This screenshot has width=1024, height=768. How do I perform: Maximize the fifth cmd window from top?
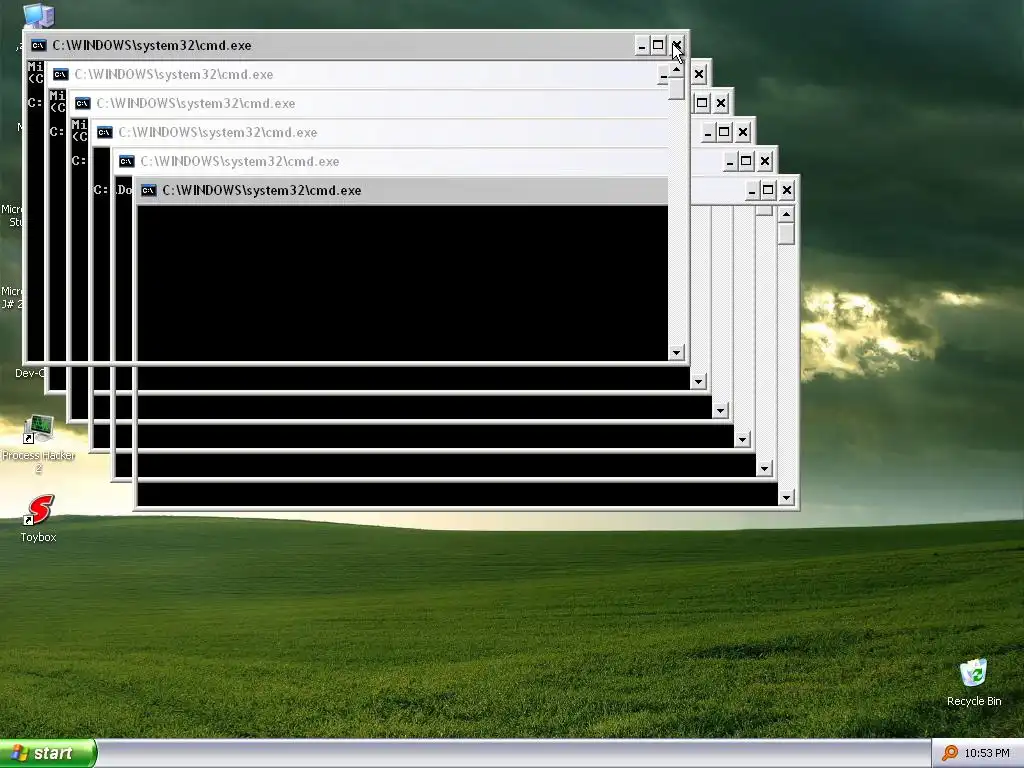point(746,161)
